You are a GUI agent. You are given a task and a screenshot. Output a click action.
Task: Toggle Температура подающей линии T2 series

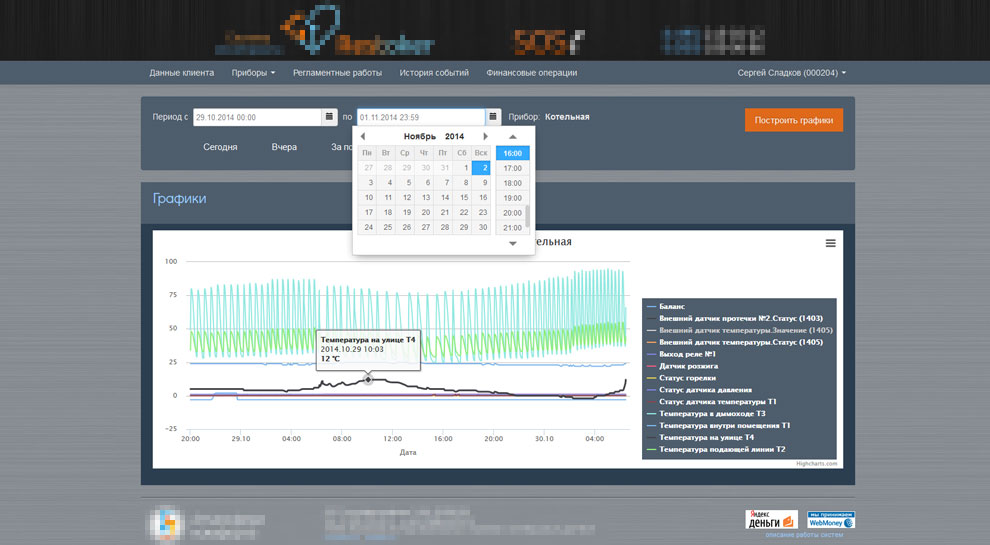722,449
